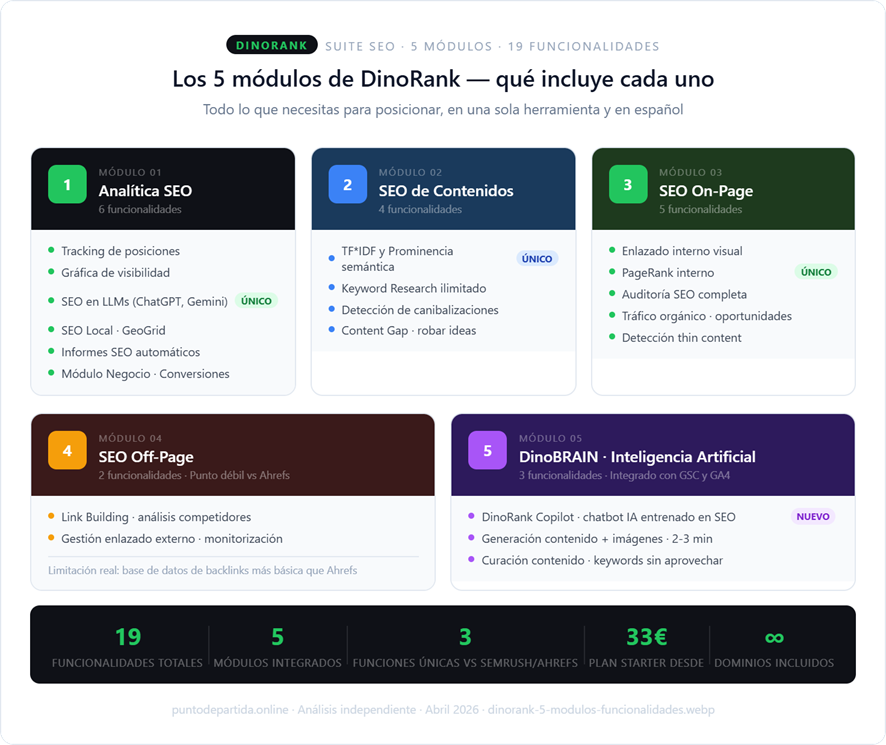The image size is (886, 745).
Task: Click the 19 funcionalidades totales stat
Action: (x=127, y=646)
